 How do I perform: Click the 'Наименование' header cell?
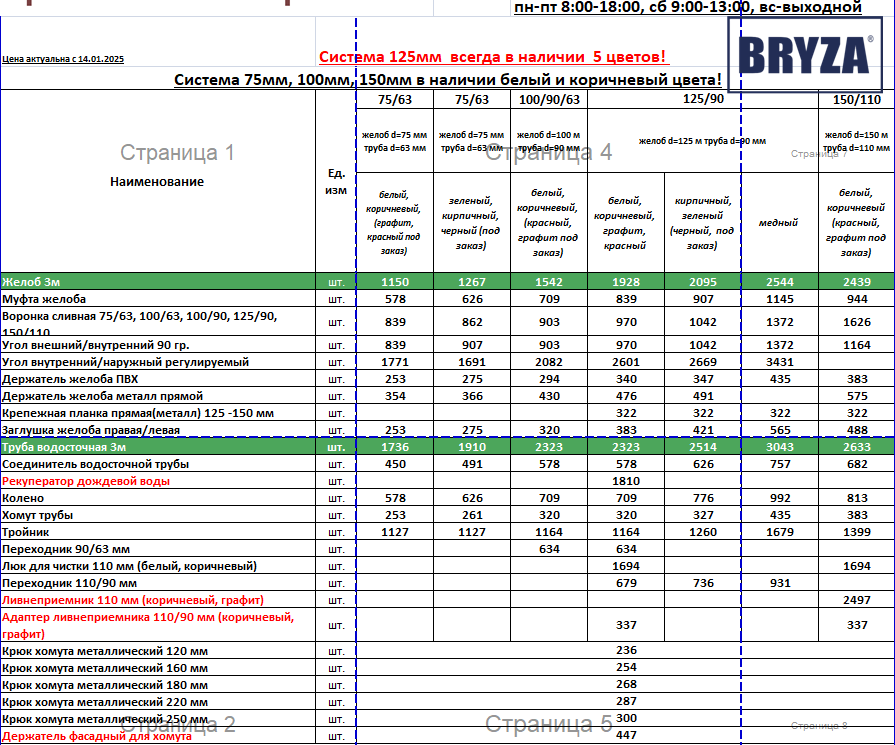point(157,182)
